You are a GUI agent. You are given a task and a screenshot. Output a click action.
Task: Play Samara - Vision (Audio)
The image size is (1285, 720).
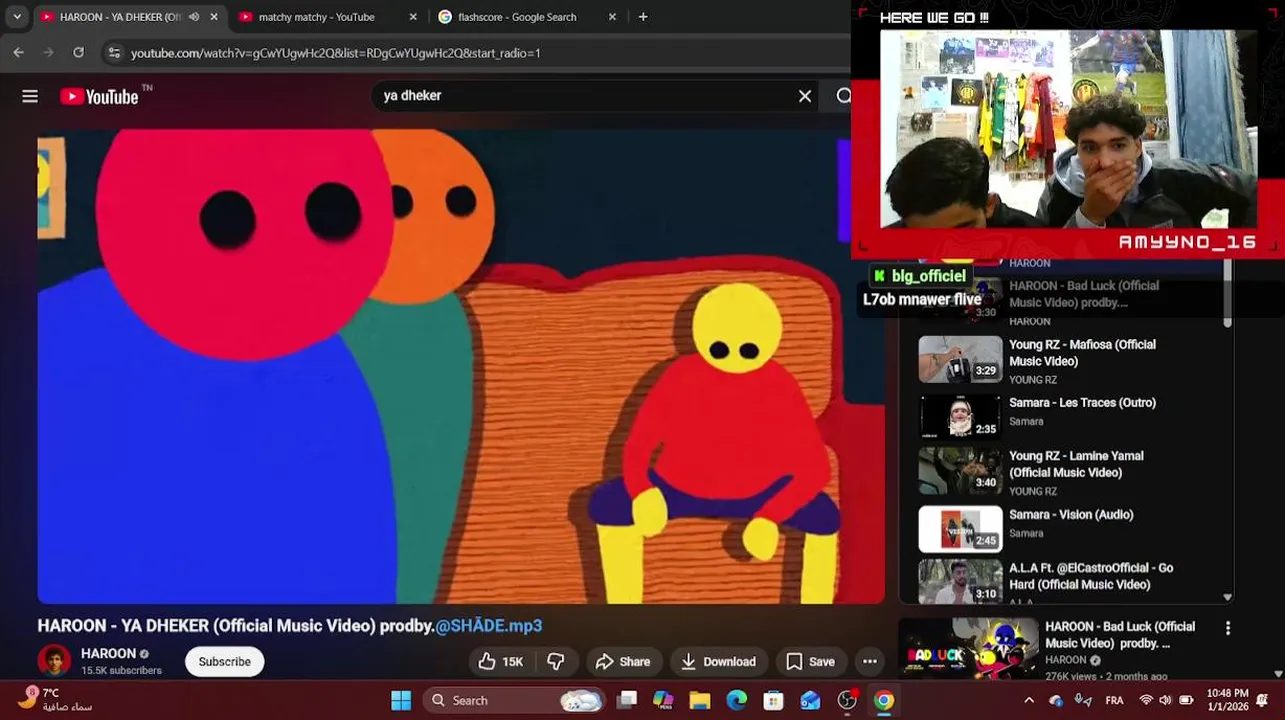[1071, 515]
